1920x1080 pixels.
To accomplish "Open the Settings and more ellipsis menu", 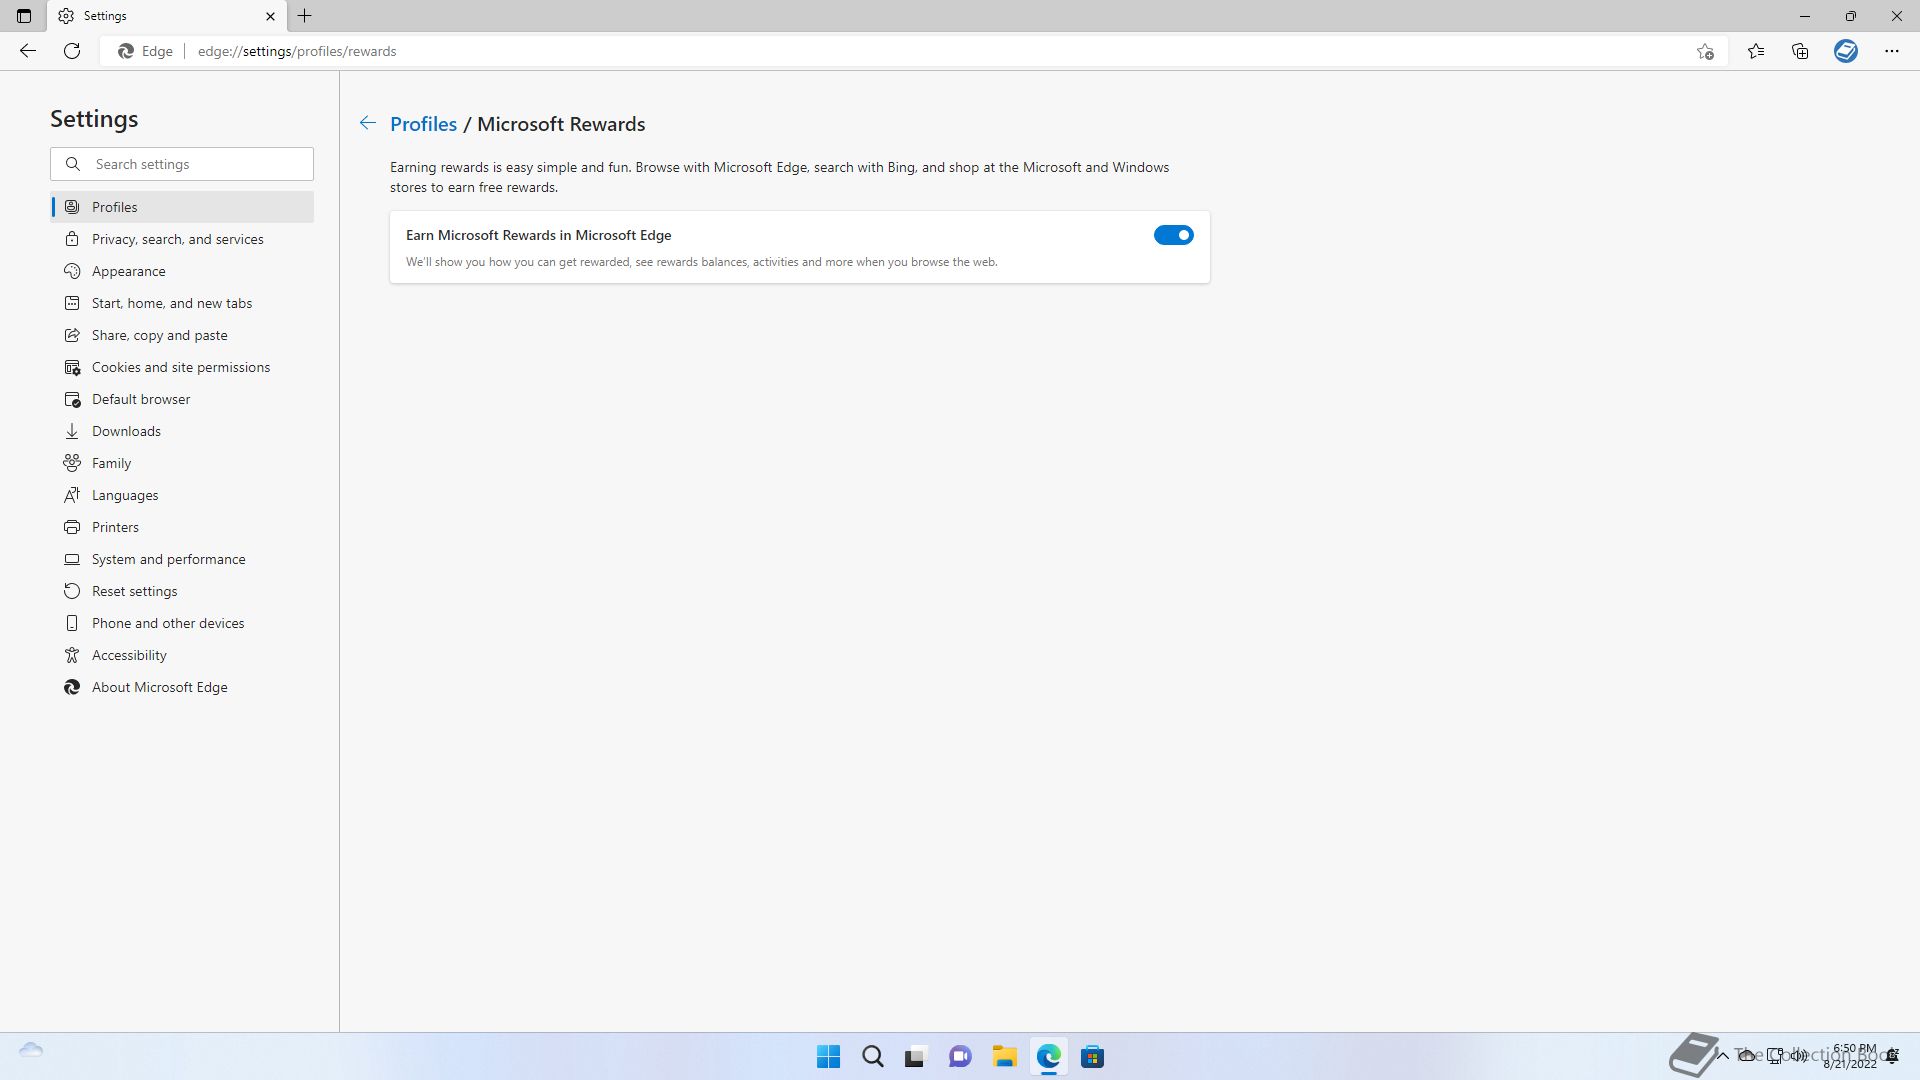I will click(1892, 51).
